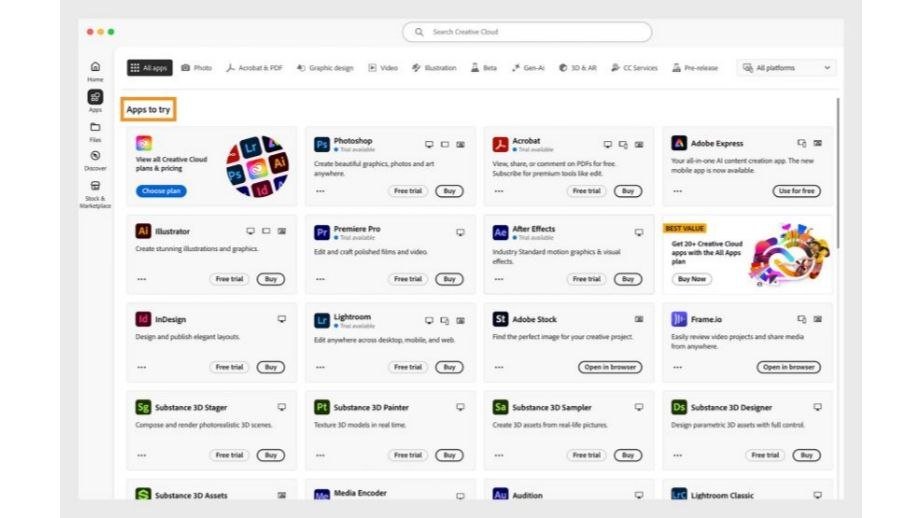Click the After Effects app icon
This screenshot has height=518, width=922.
point(500,232)
